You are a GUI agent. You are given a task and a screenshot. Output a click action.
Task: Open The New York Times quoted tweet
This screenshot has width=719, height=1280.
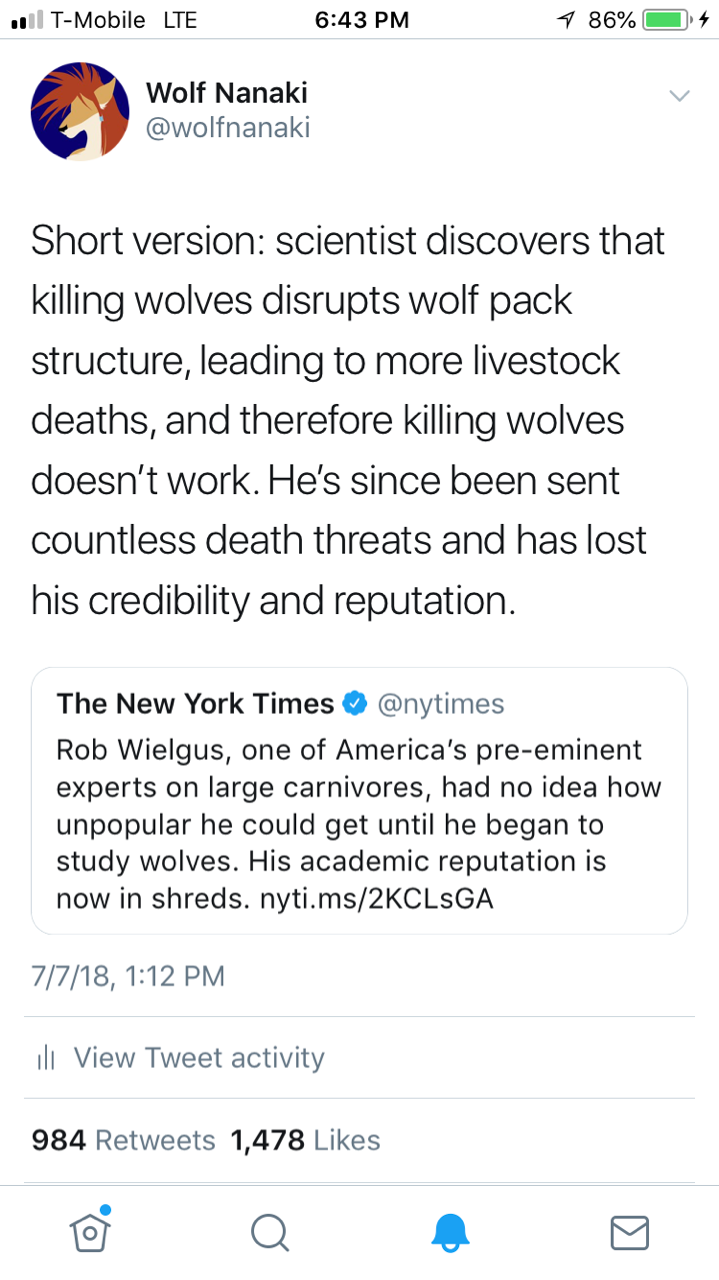[359, 800]
